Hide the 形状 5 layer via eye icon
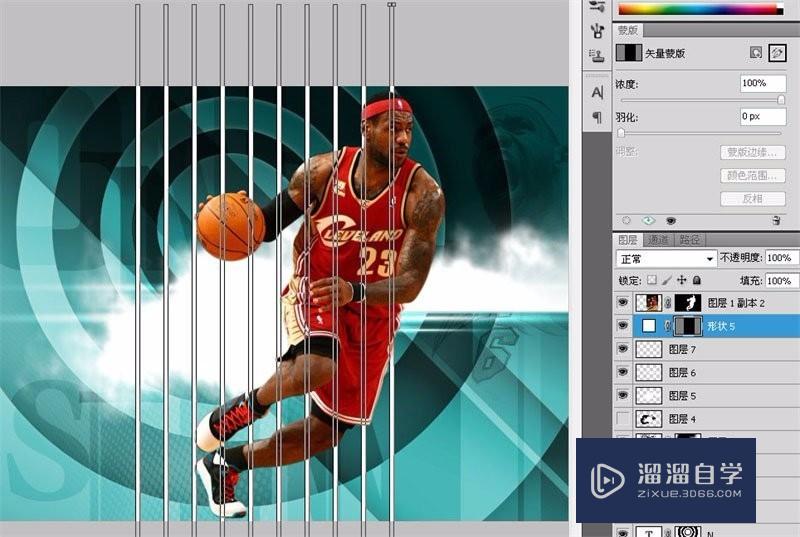The image size is (800, 537). 622,326
